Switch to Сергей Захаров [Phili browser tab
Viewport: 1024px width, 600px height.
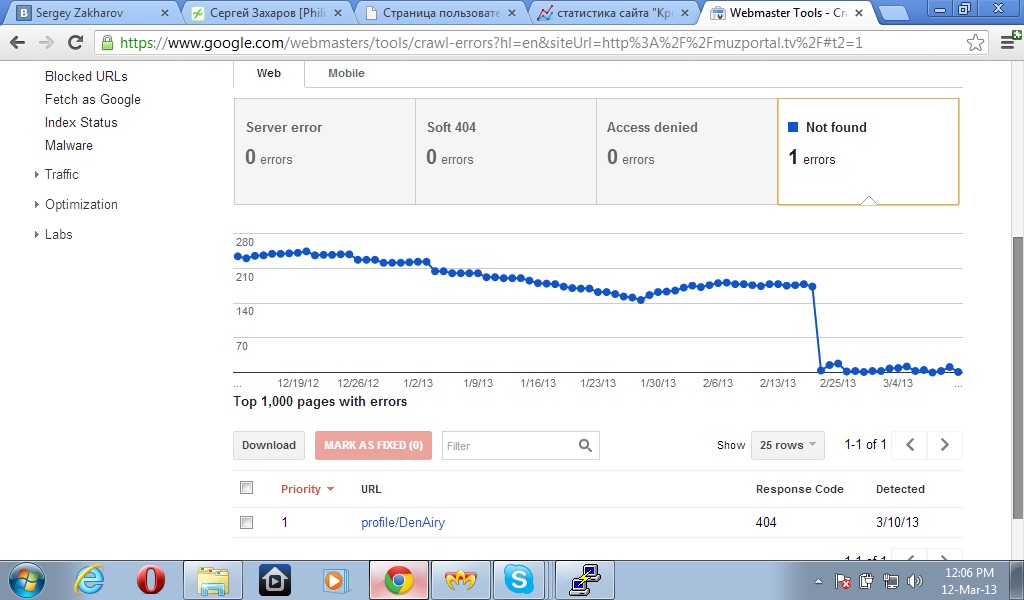268,12
